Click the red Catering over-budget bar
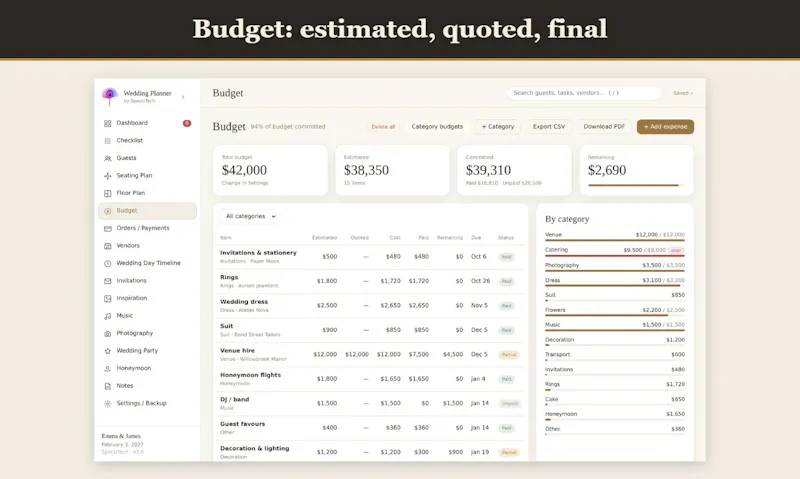The height and width of the screenshot is (479, 800). 615,255
